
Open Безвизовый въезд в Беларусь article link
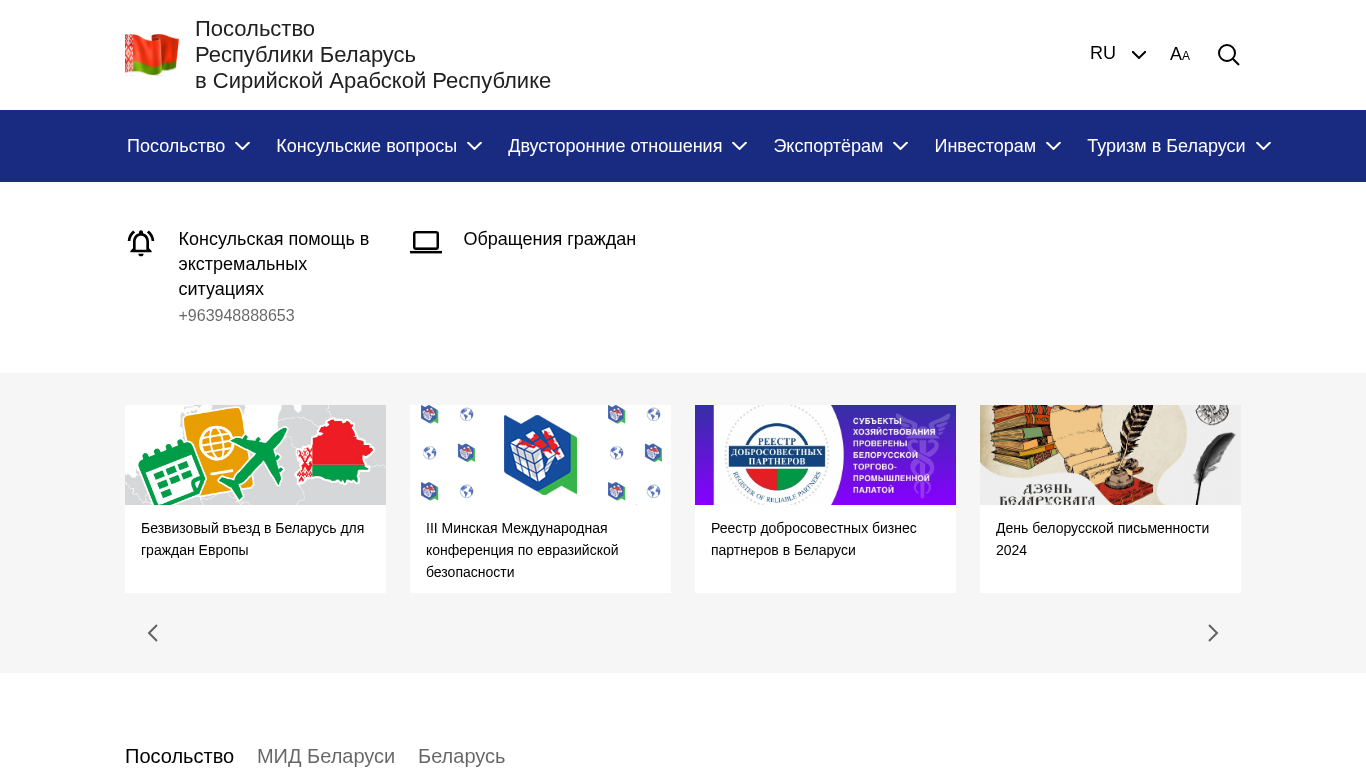coord(253,539)
